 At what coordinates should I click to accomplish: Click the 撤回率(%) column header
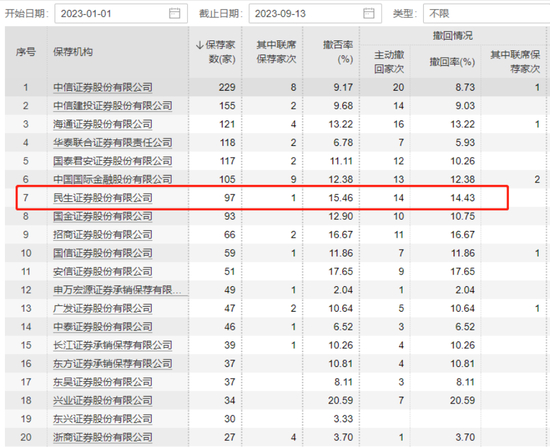[452, 62]
